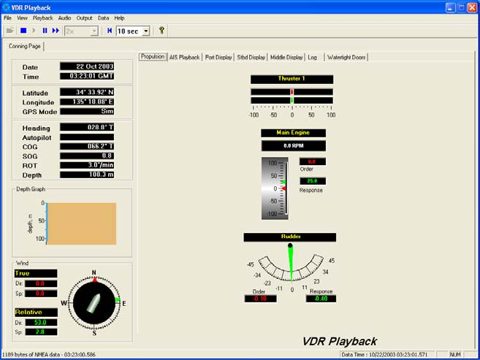Pause the VDR playback

(45, 31)
